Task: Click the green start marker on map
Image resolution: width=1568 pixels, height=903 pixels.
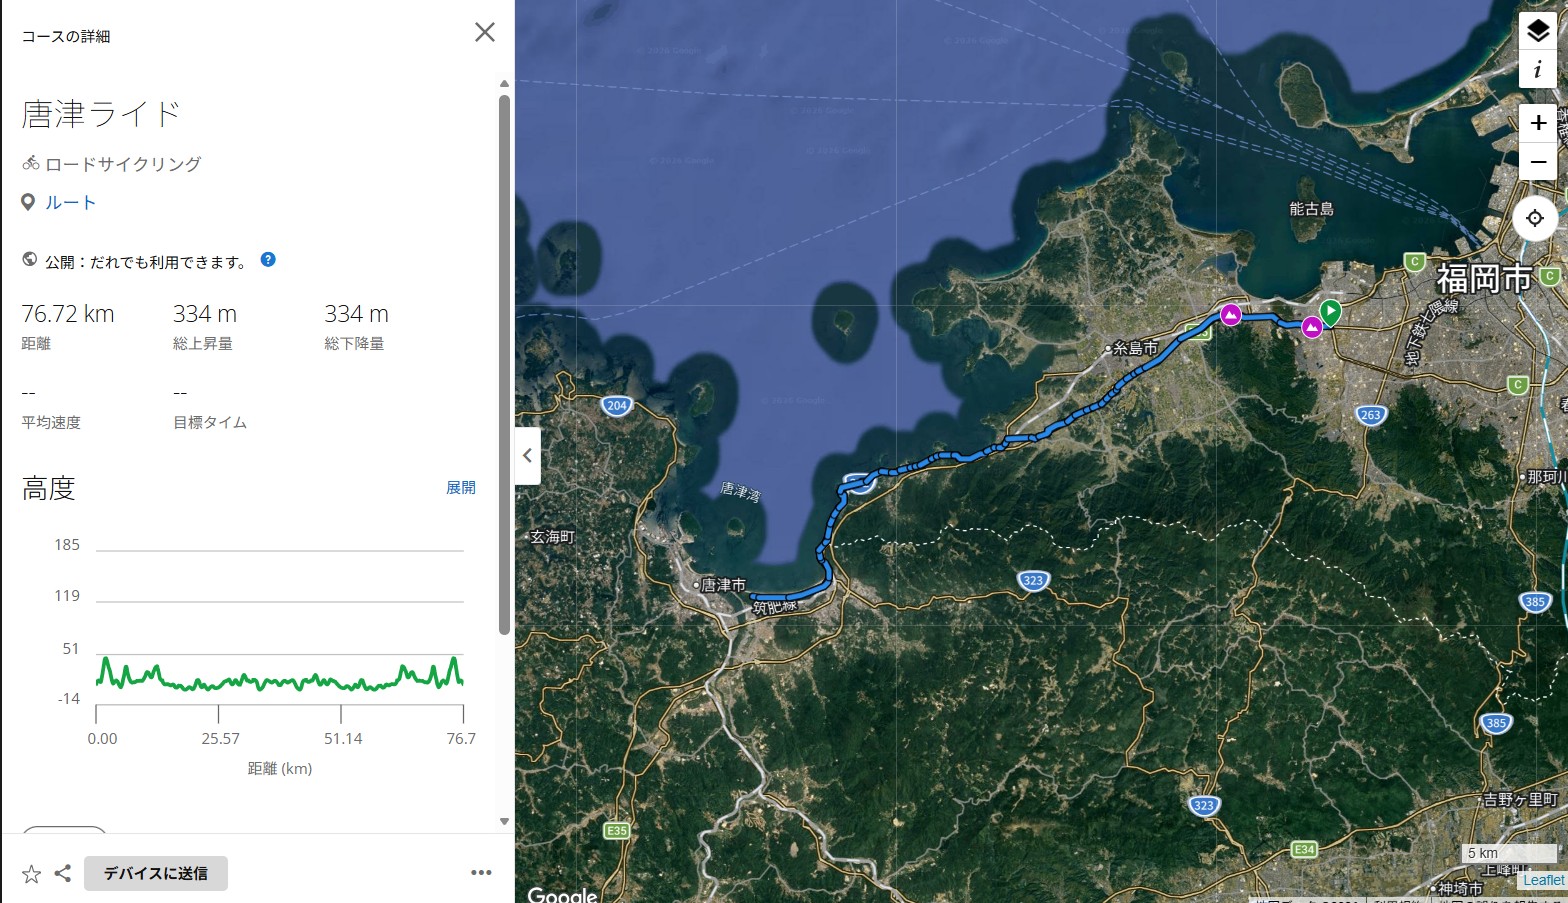Action: 1330,311
